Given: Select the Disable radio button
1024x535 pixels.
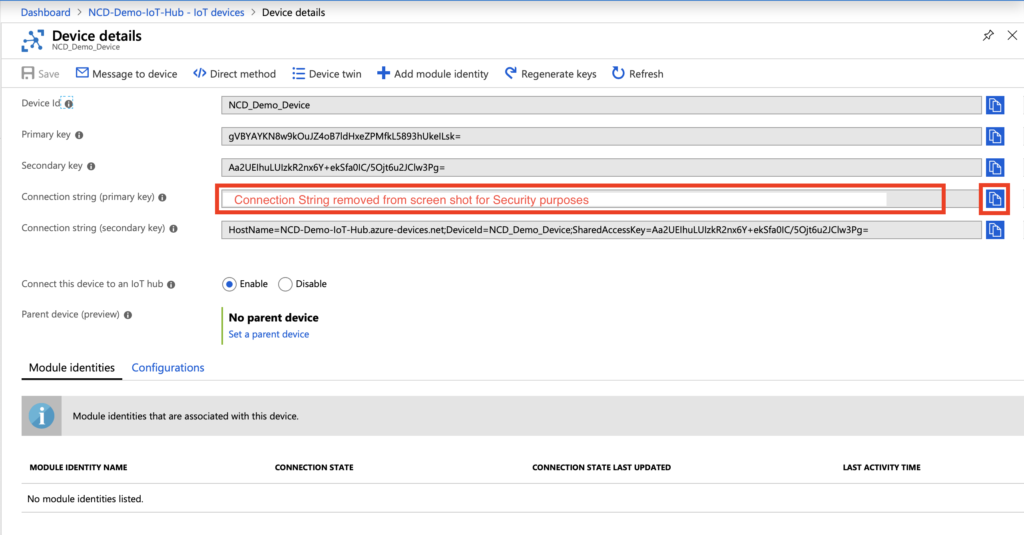Looking at the screenshot, I should point(285,284).
